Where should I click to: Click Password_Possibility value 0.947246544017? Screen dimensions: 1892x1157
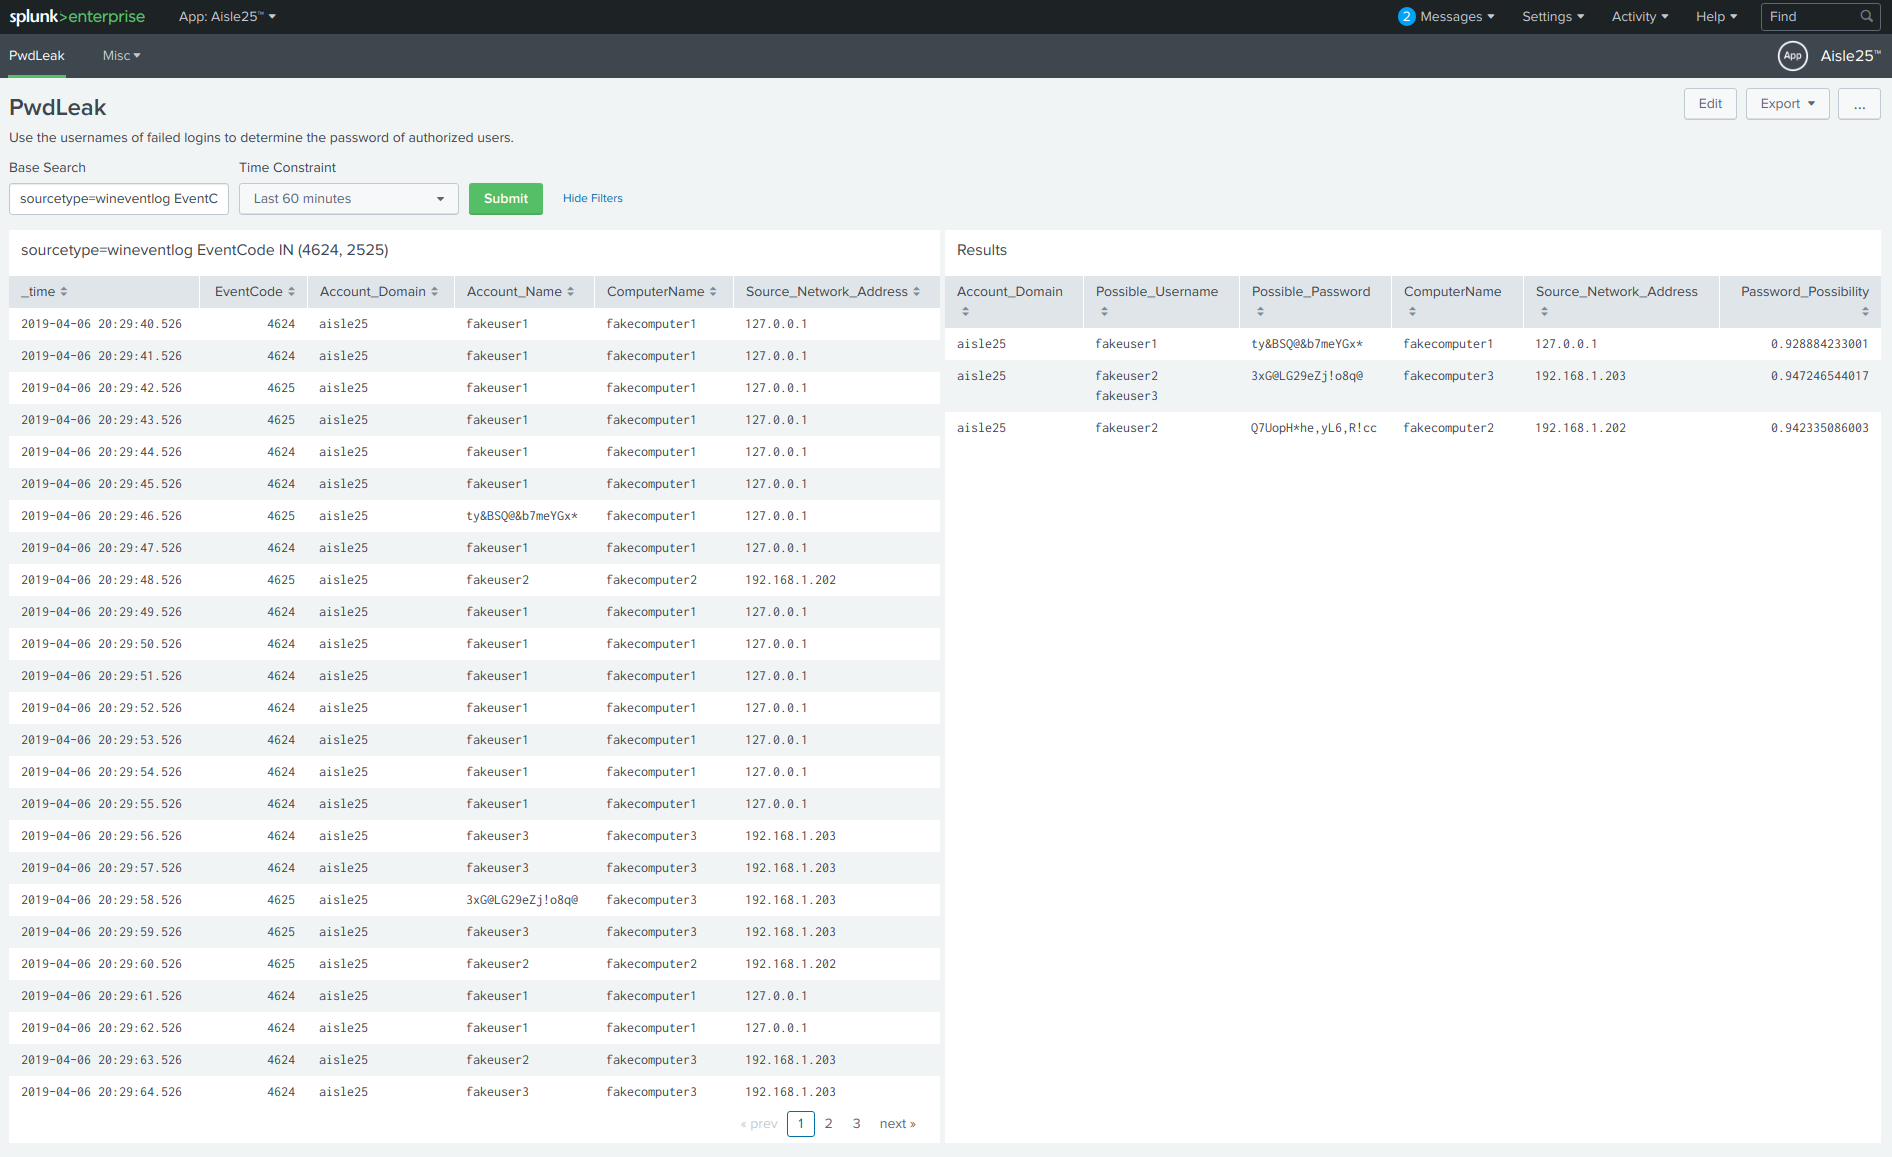[1819, 376]
